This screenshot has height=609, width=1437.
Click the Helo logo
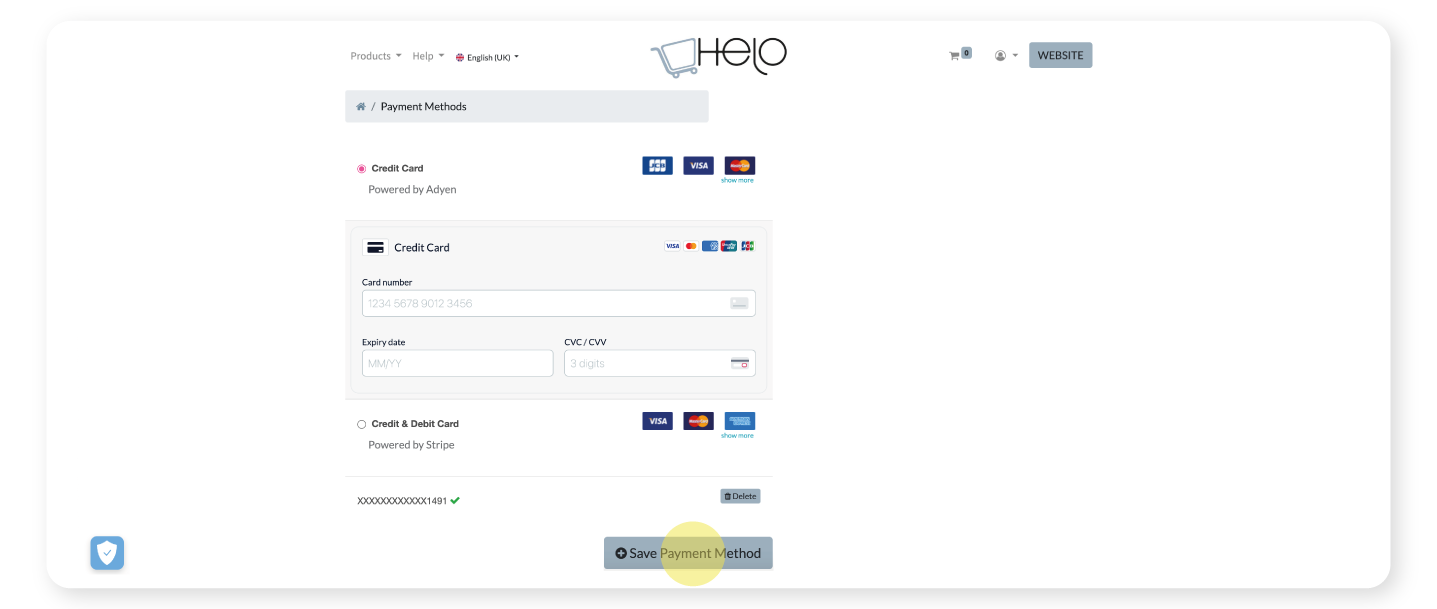point(718,56)
